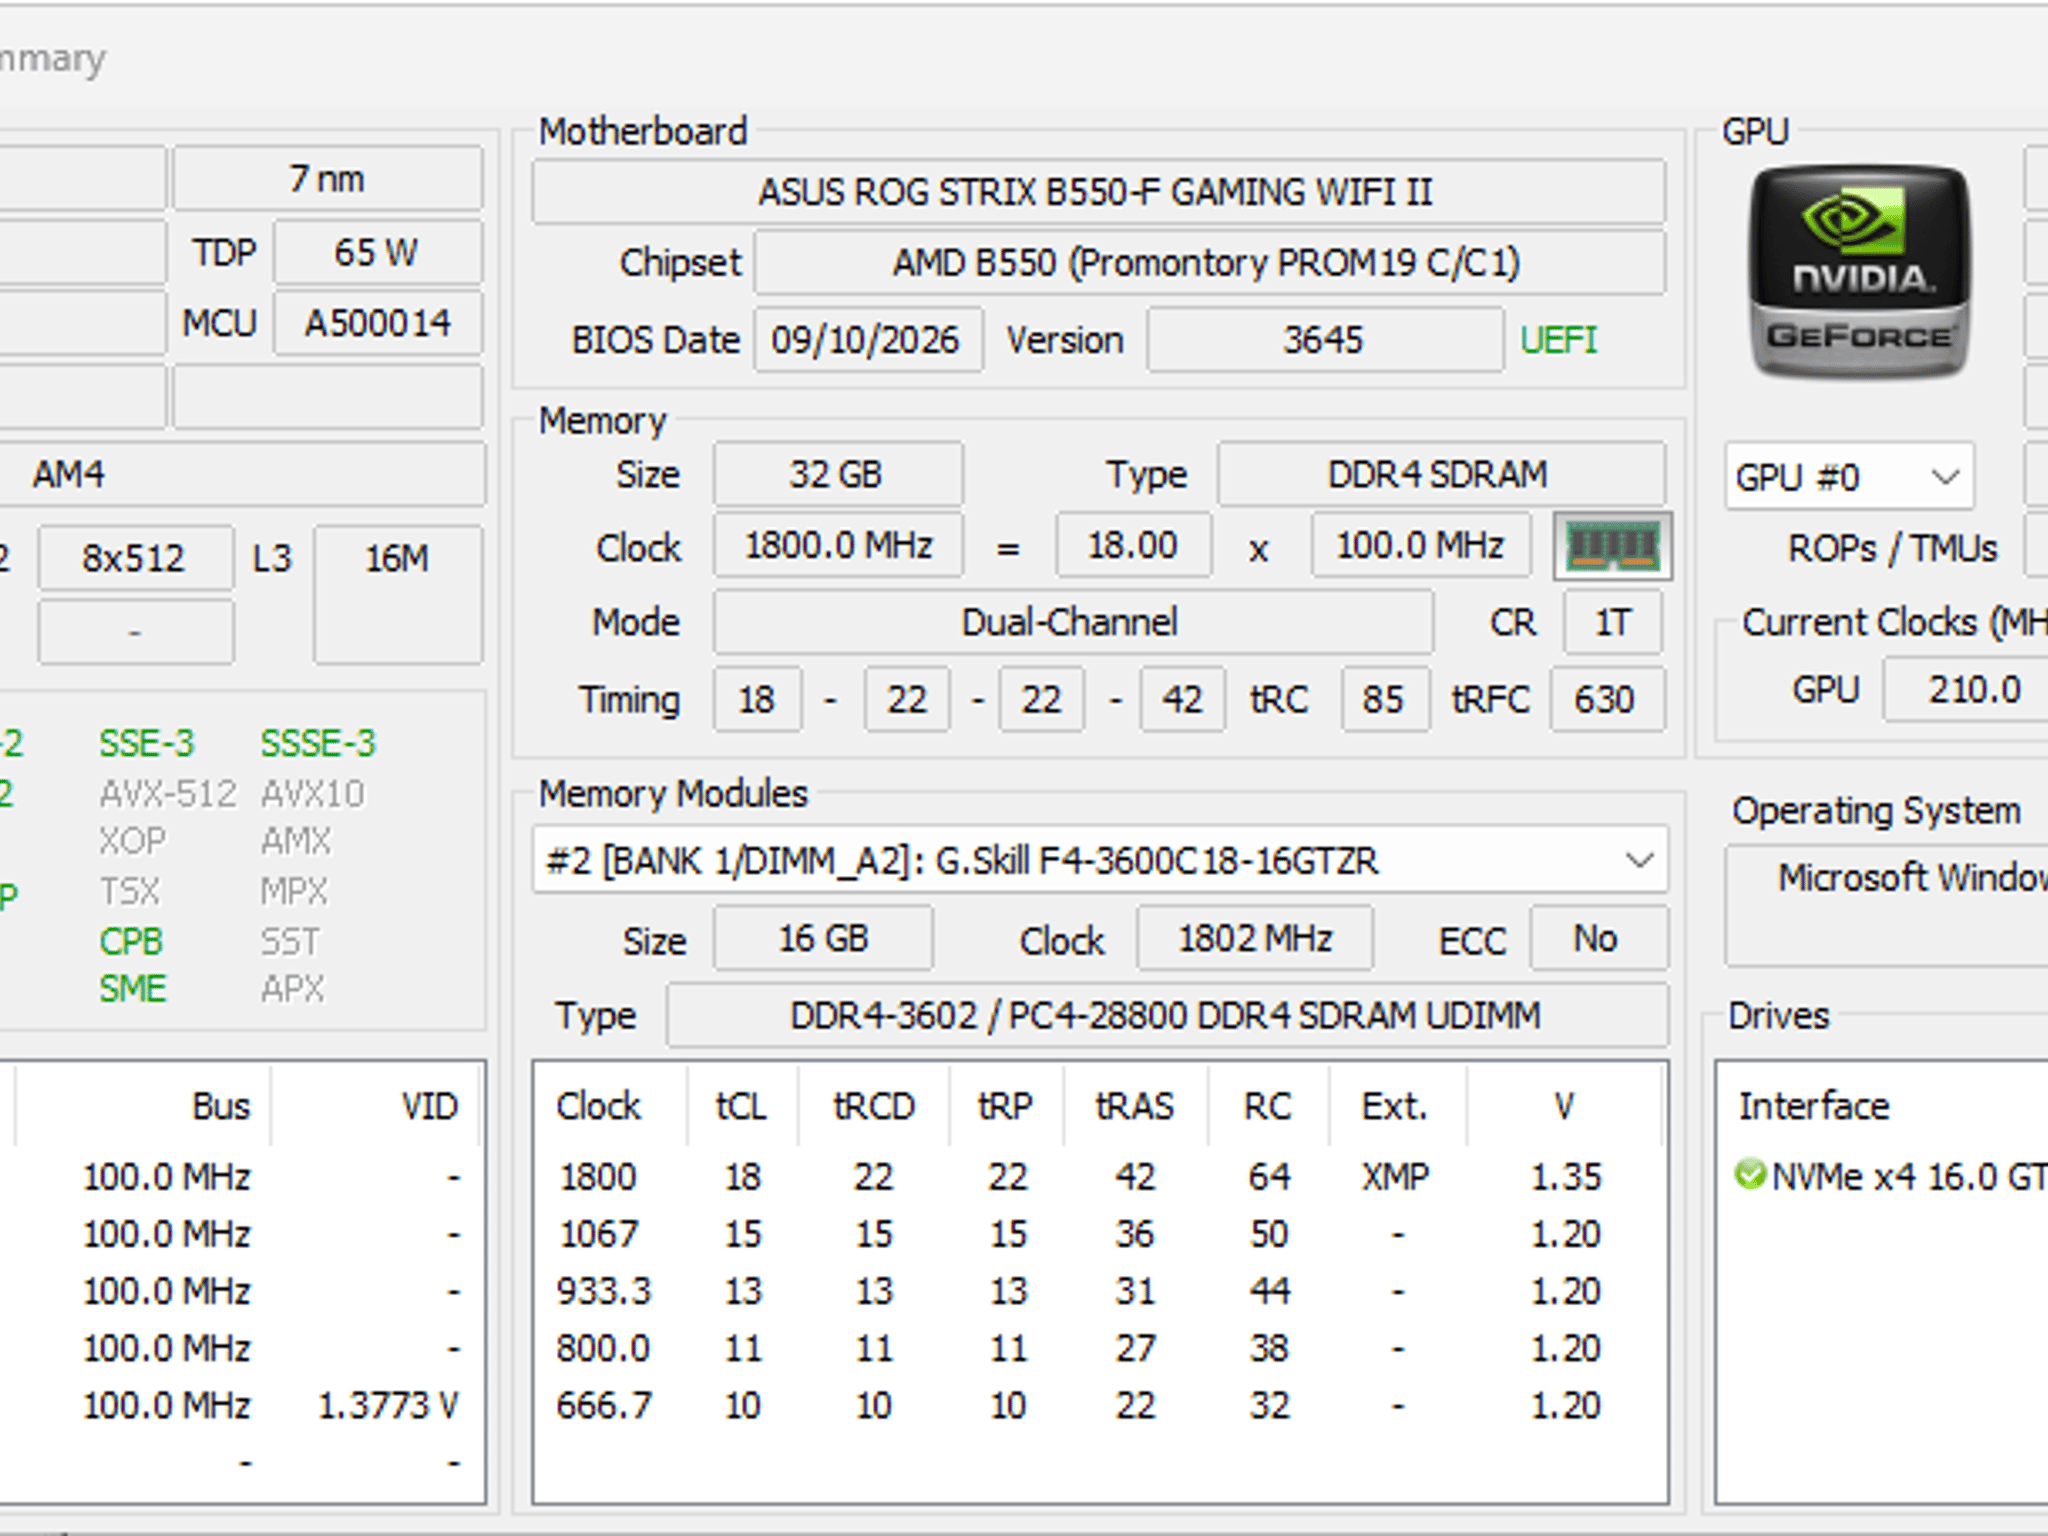Screen dimensions: 2048x1536
Task: Open the GPU #0 selector dropdown
Action: point(1849,477)
